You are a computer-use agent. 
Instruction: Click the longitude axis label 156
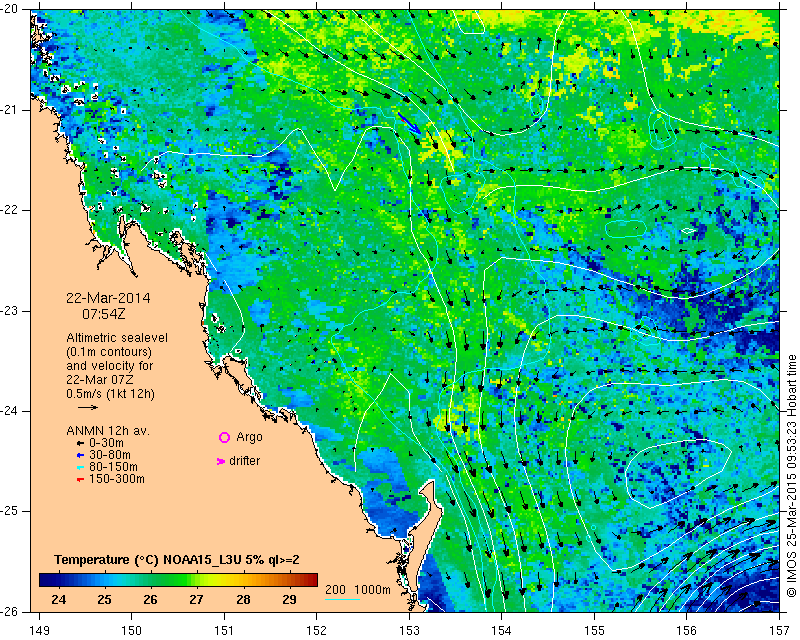(x=686, y=631)
